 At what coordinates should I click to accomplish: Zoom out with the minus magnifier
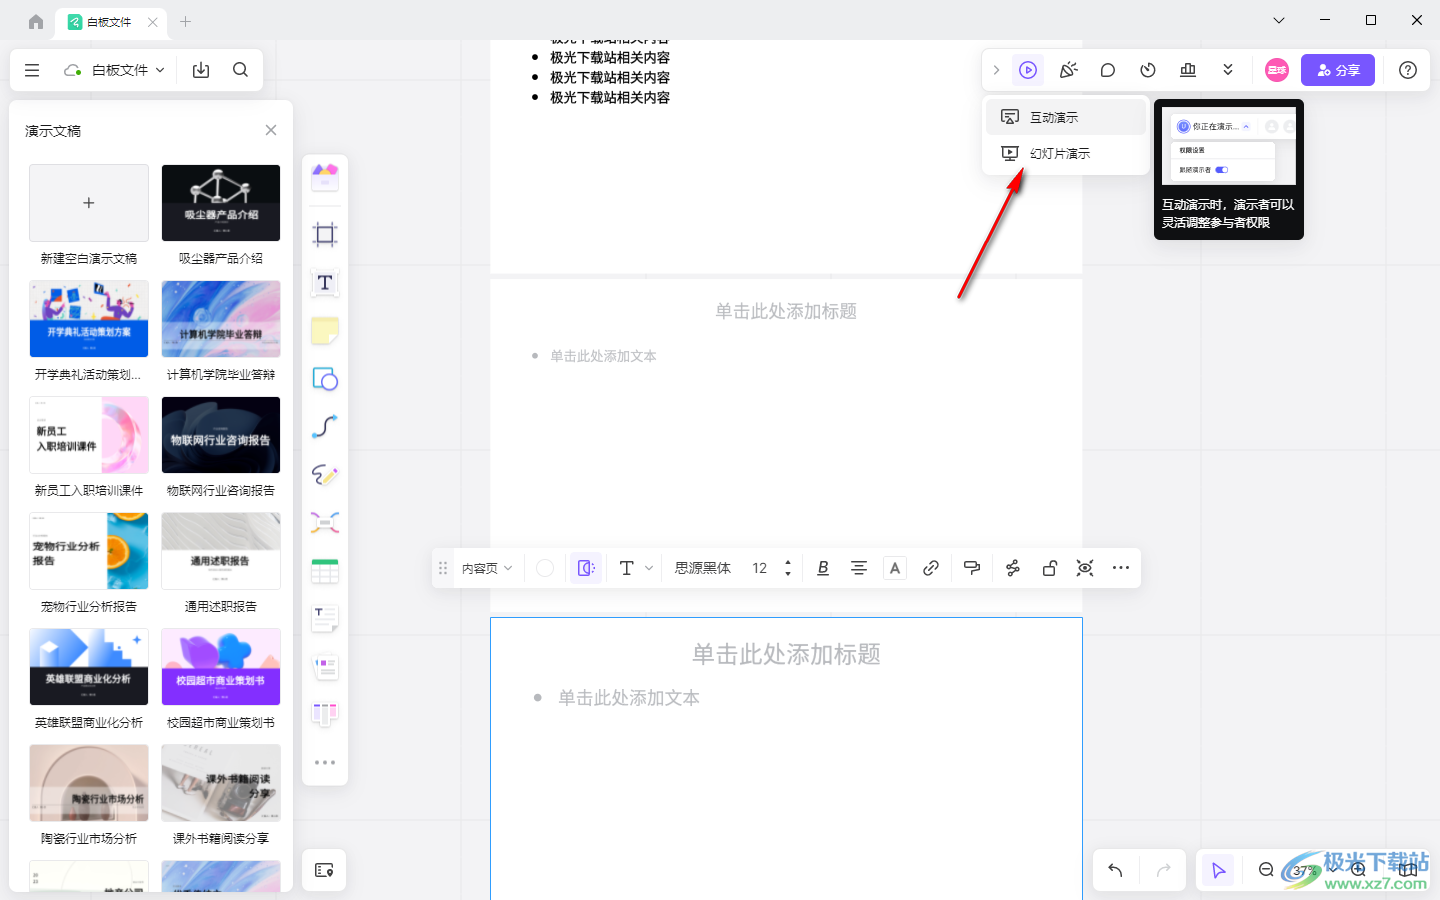(x=1266, y=870)
